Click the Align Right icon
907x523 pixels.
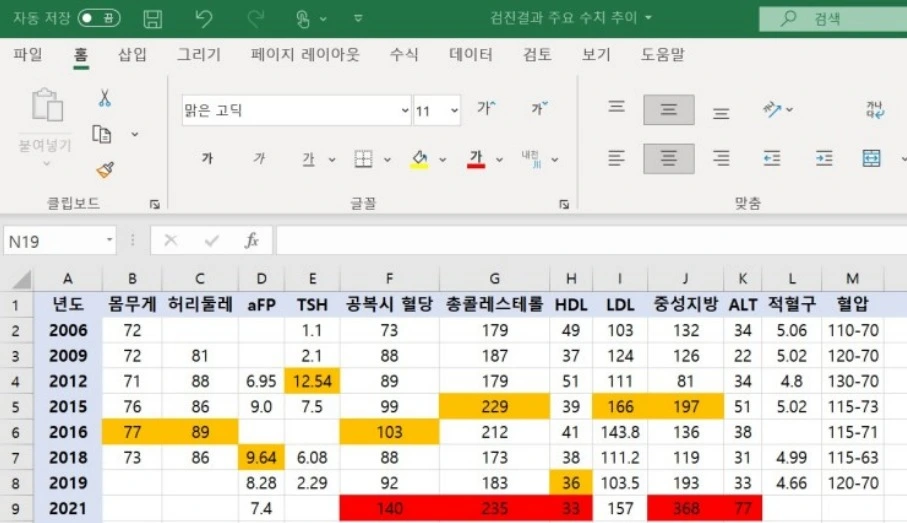click(721, 158)
